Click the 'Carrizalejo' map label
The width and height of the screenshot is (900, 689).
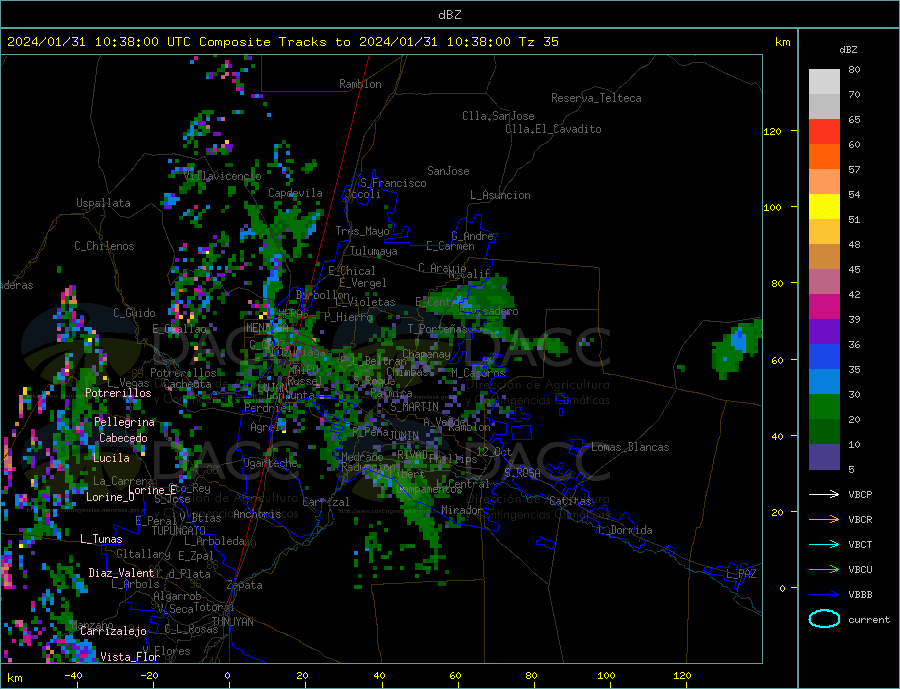pos(113,632)
